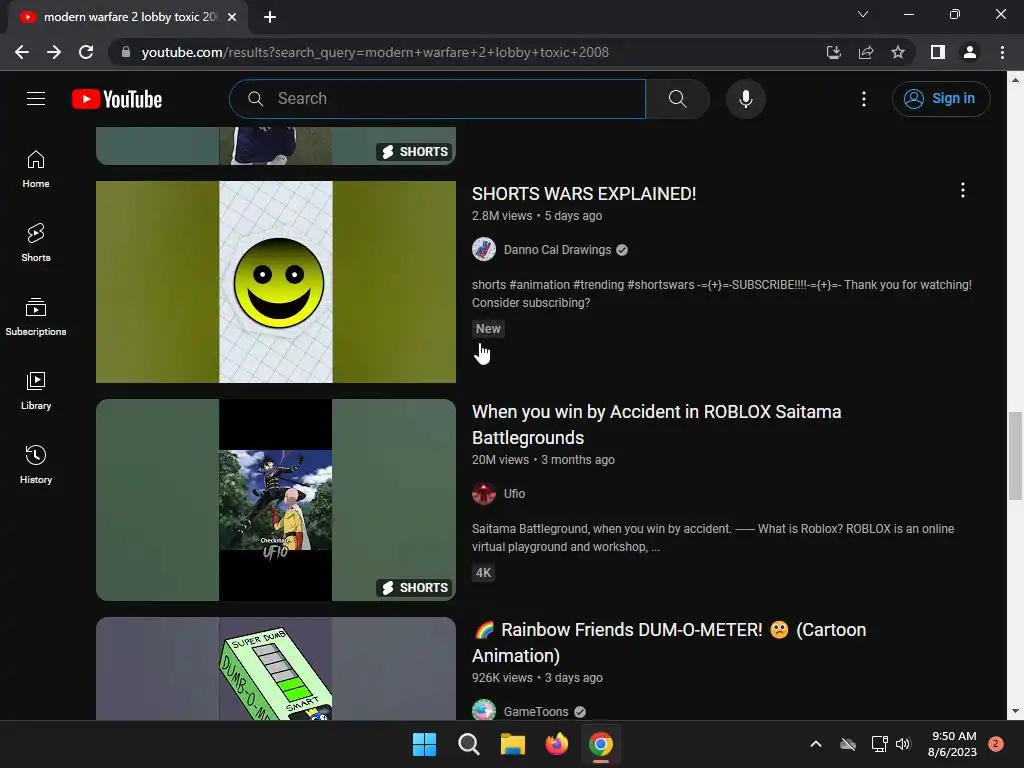Open When you win by Accident ROBLOX title
This screenshot has height=768, width=1024.
[656, 424]
